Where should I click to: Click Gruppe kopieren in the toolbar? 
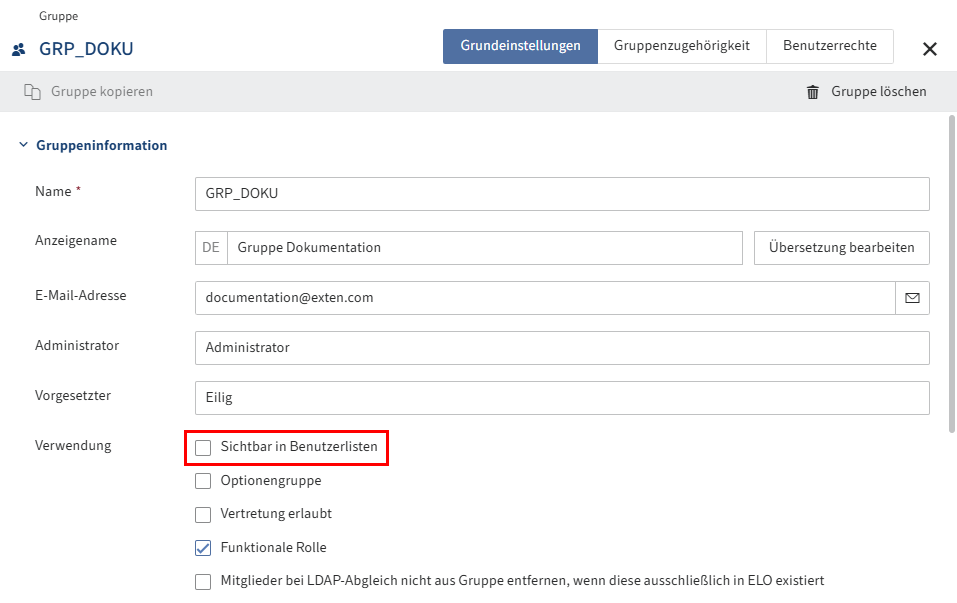coord(100,91)
